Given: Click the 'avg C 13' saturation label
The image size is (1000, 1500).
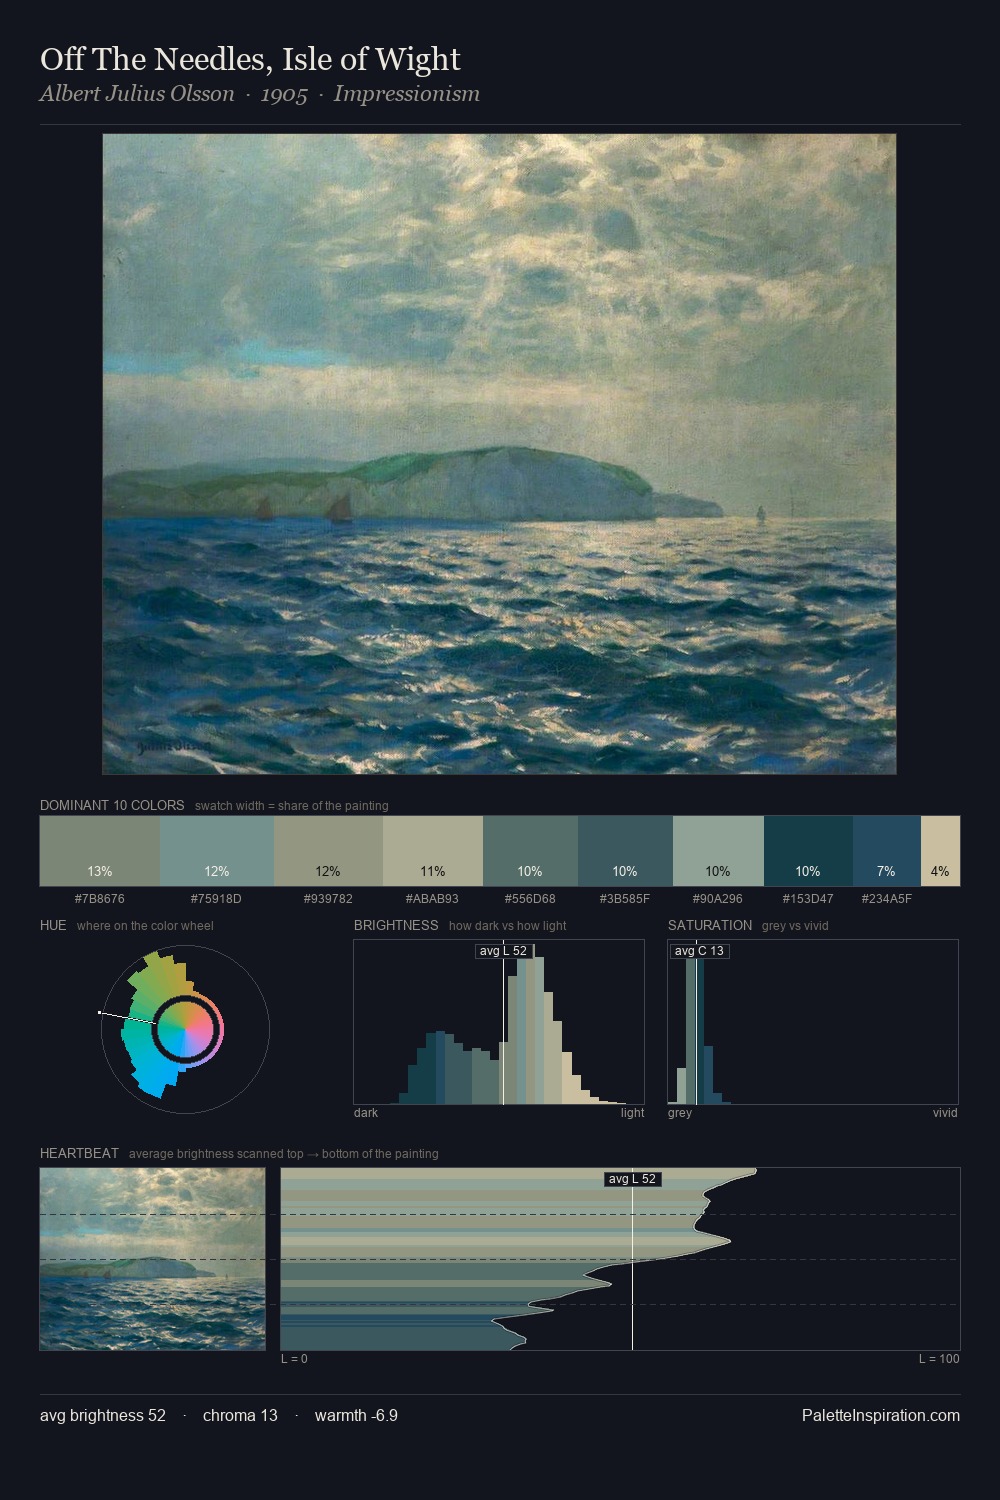Looking at the screenshot, I should click(699, 951).
